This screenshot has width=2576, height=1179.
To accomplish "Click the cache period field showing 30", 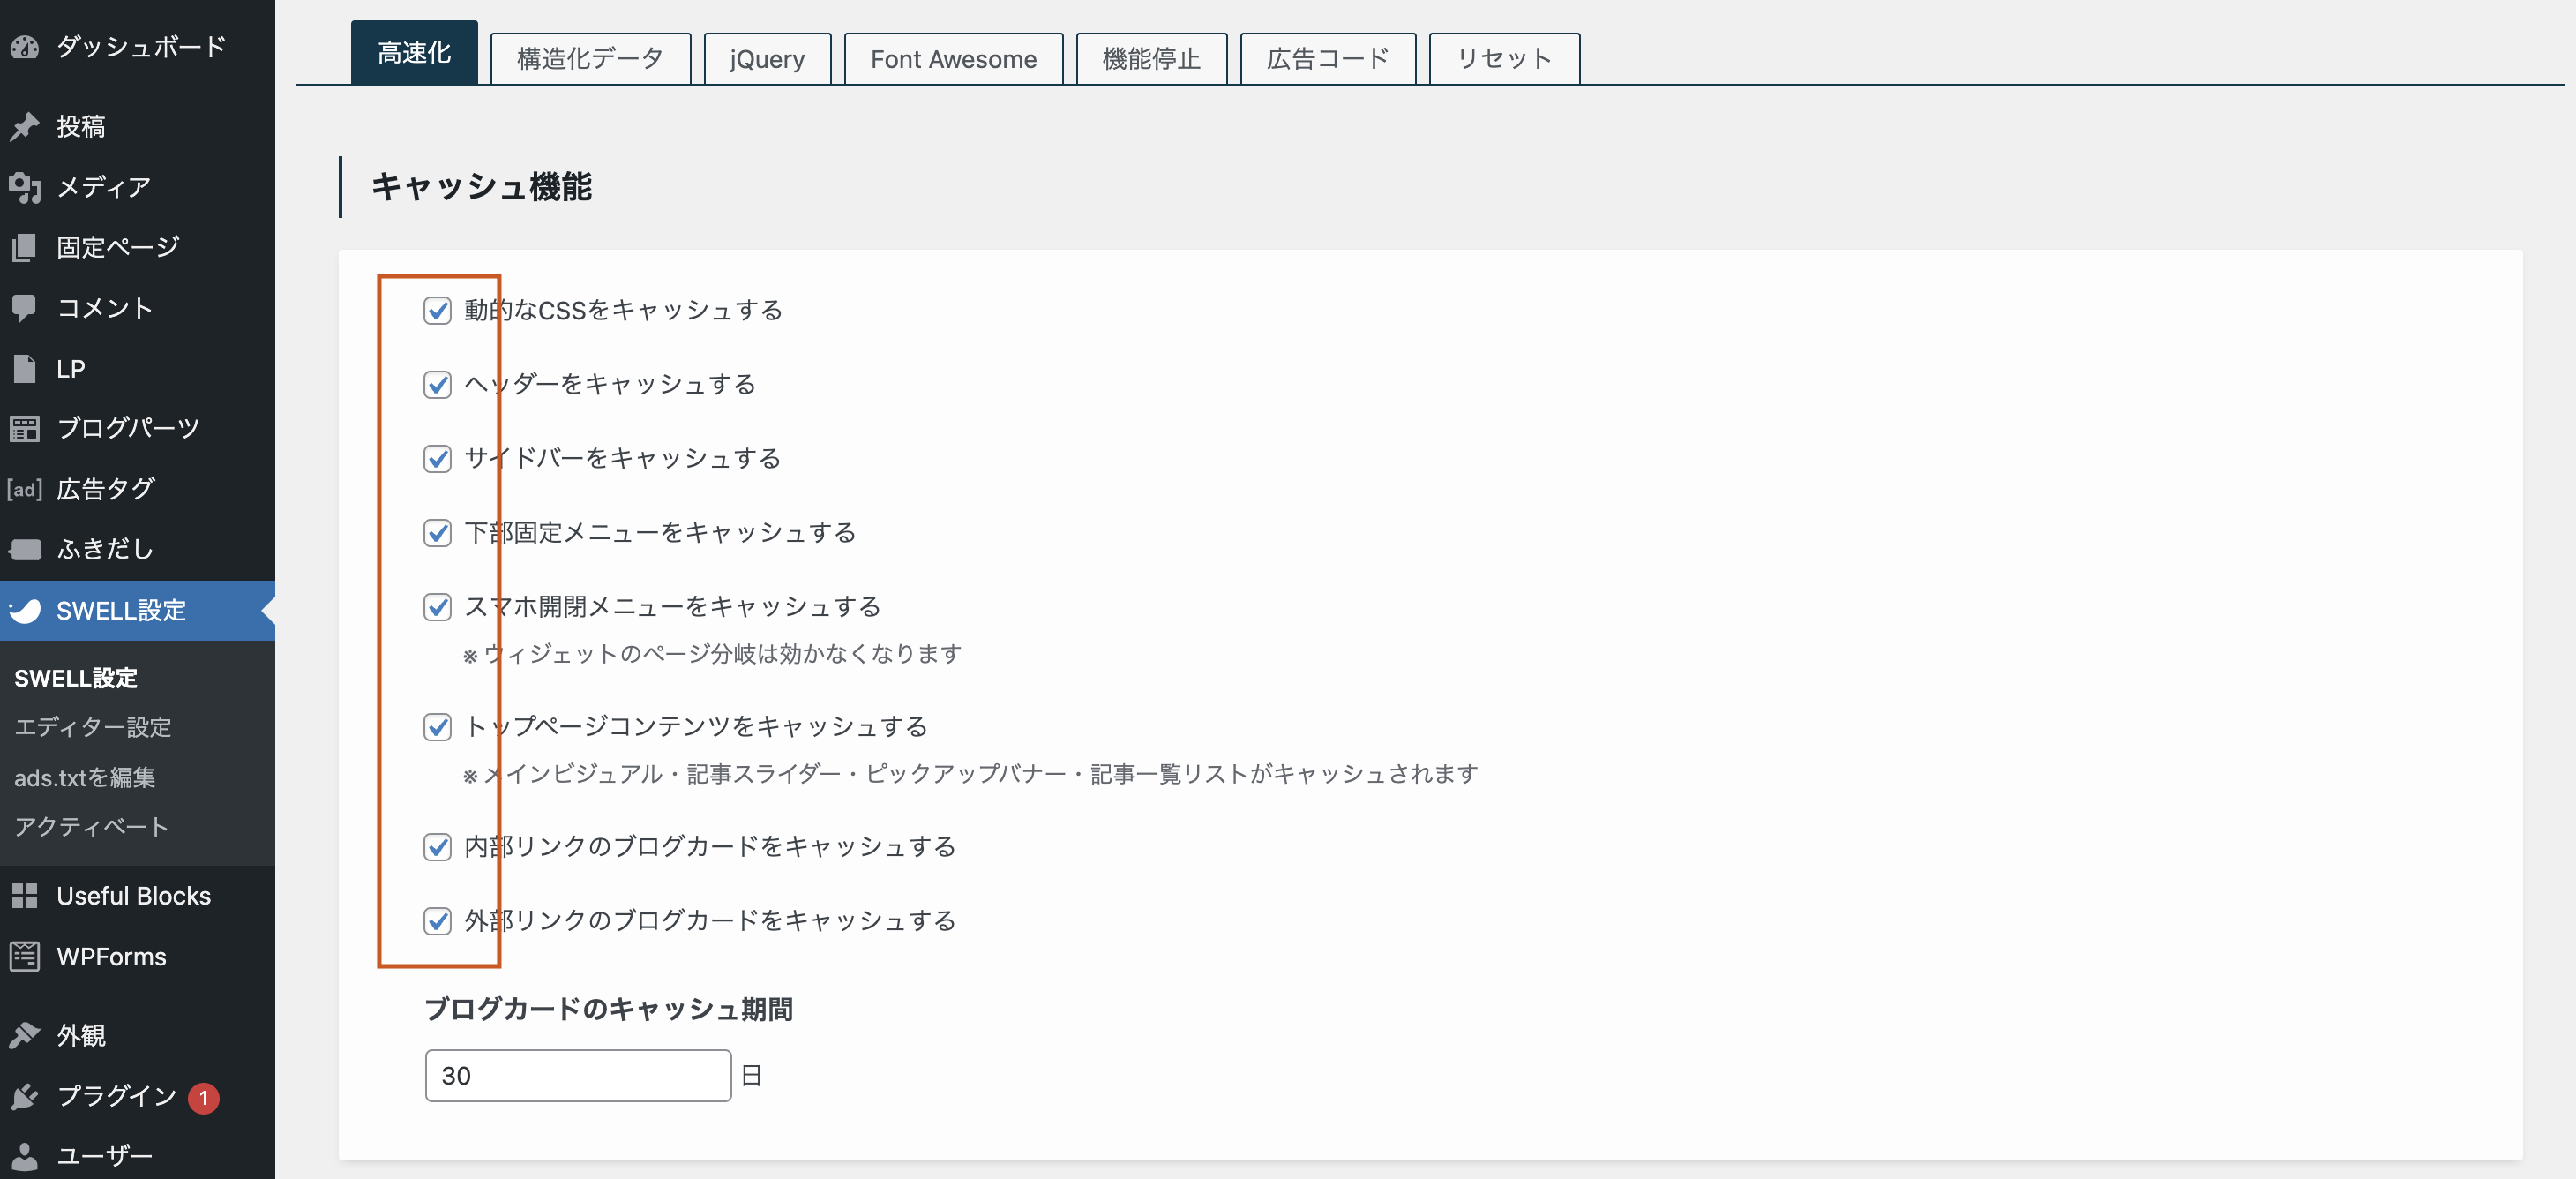I will pos(578,1075).
